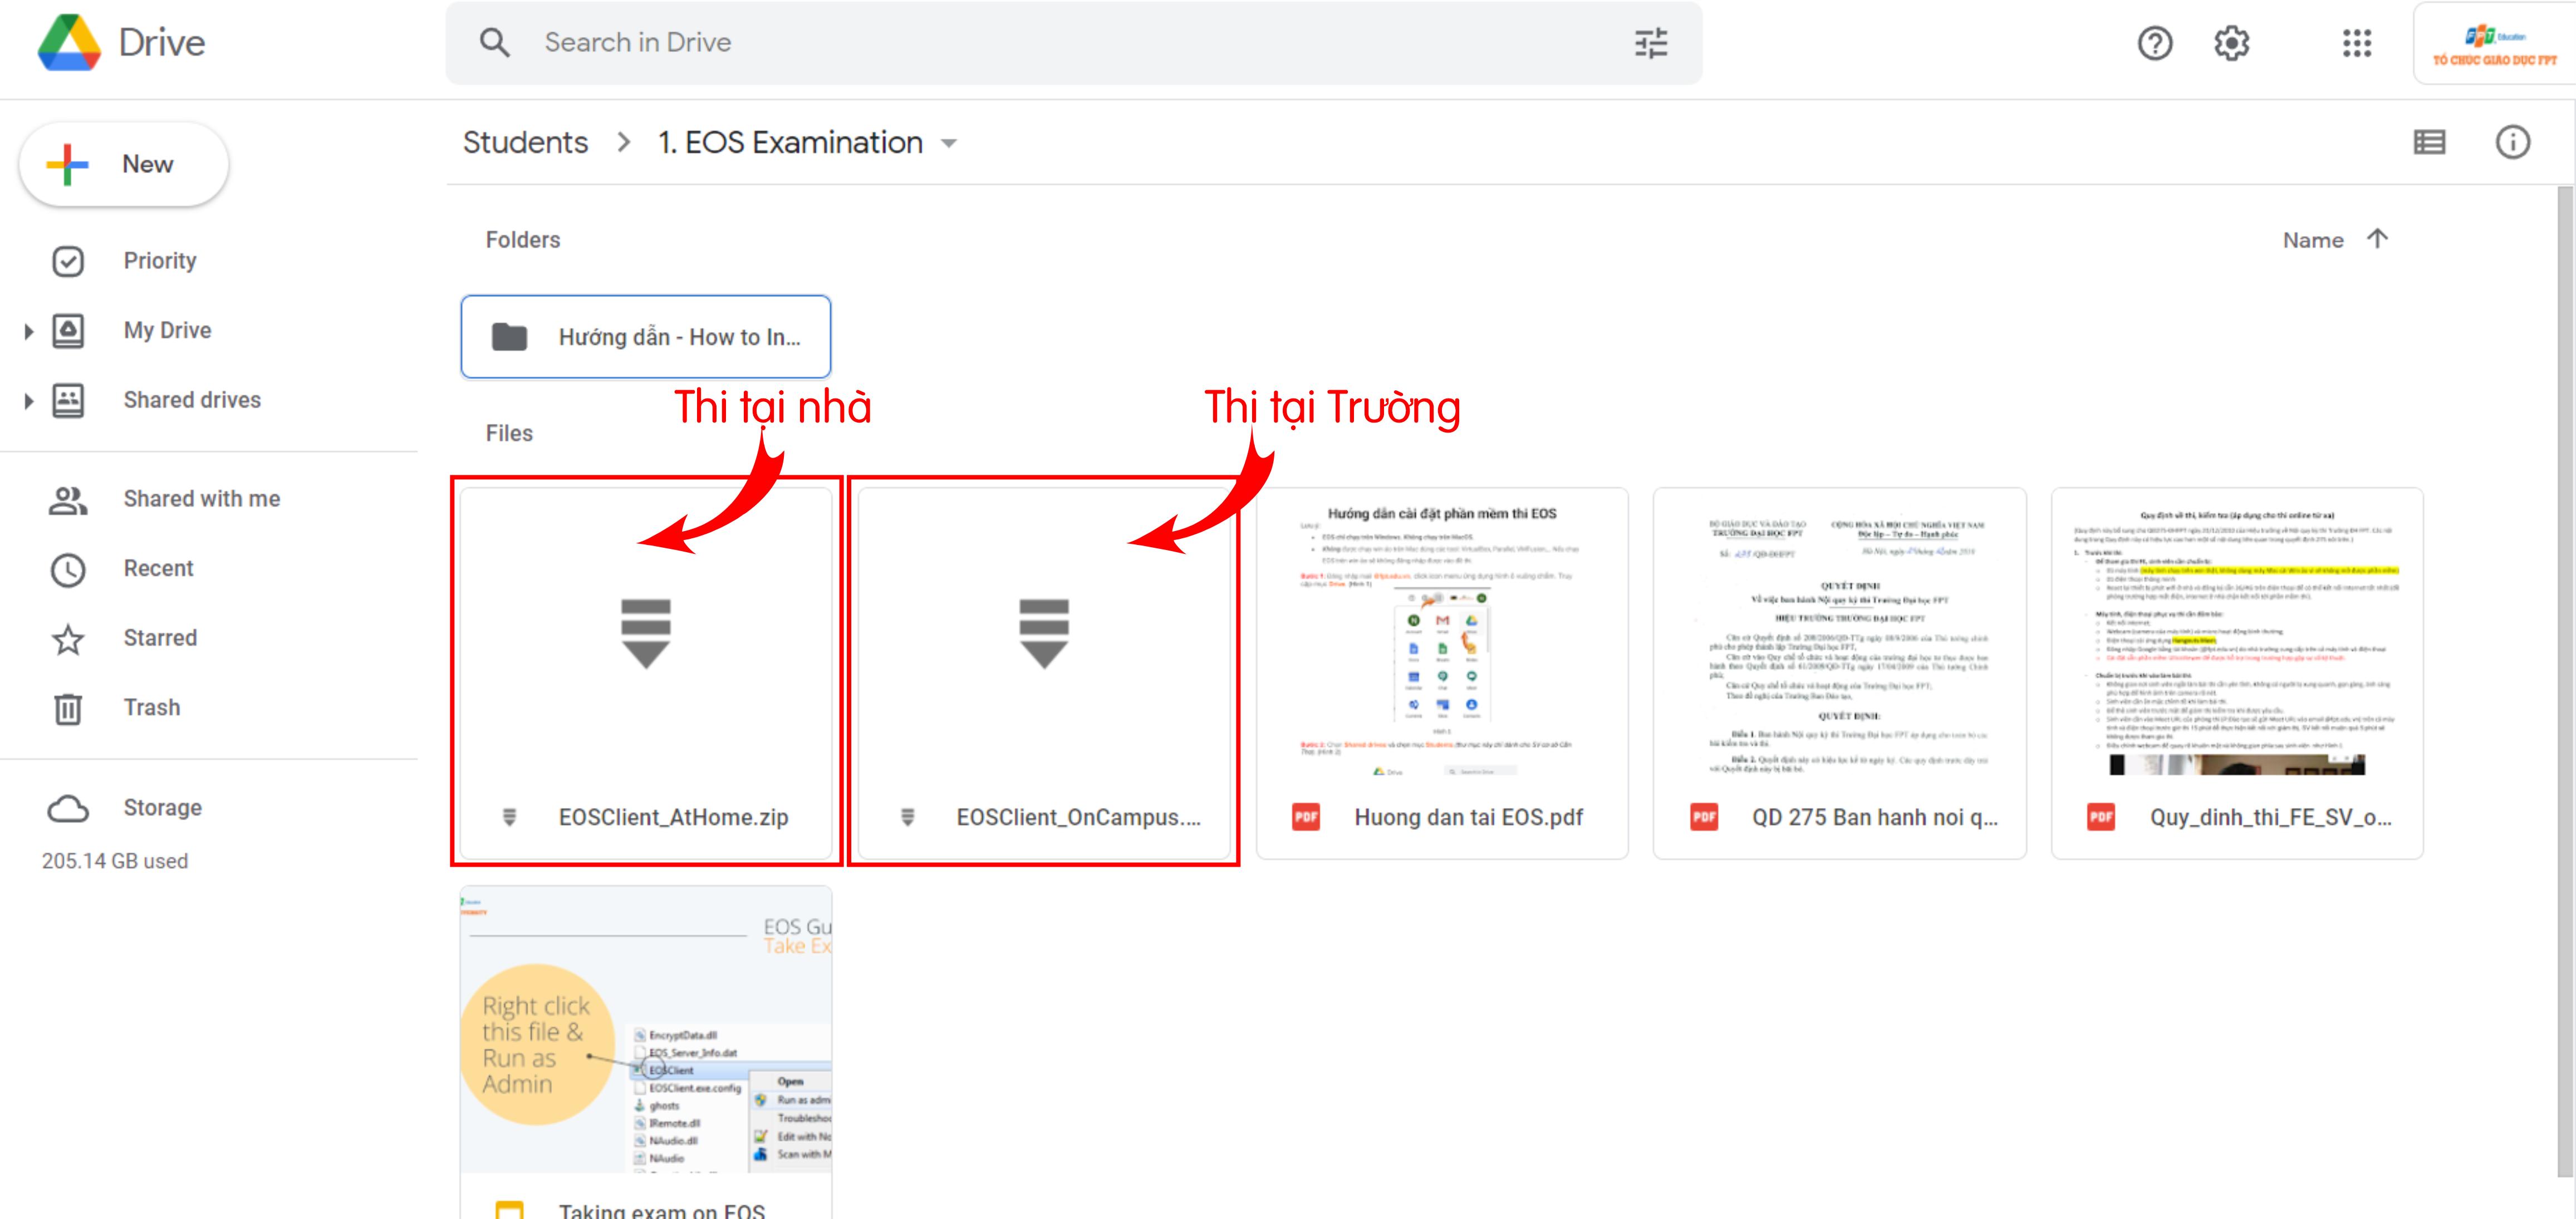
Task: Open the Storage link
Action: [x=162, y=807]
